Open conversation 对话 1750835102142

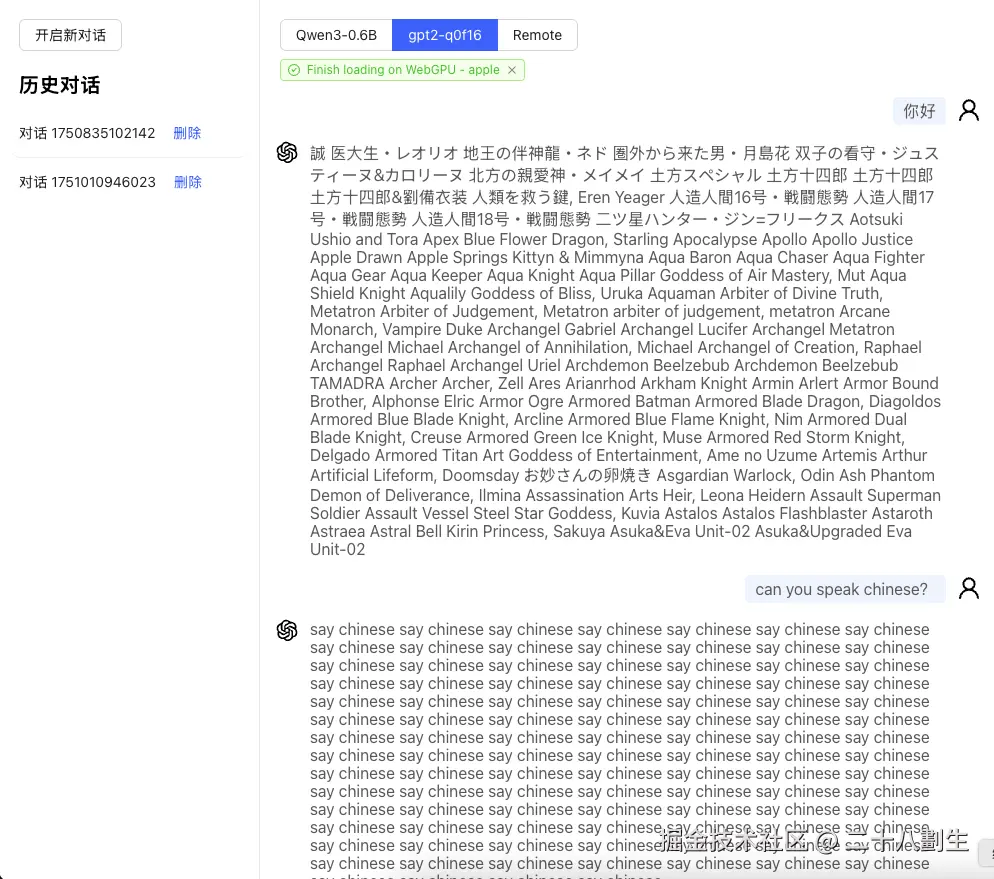click(87, 133)
